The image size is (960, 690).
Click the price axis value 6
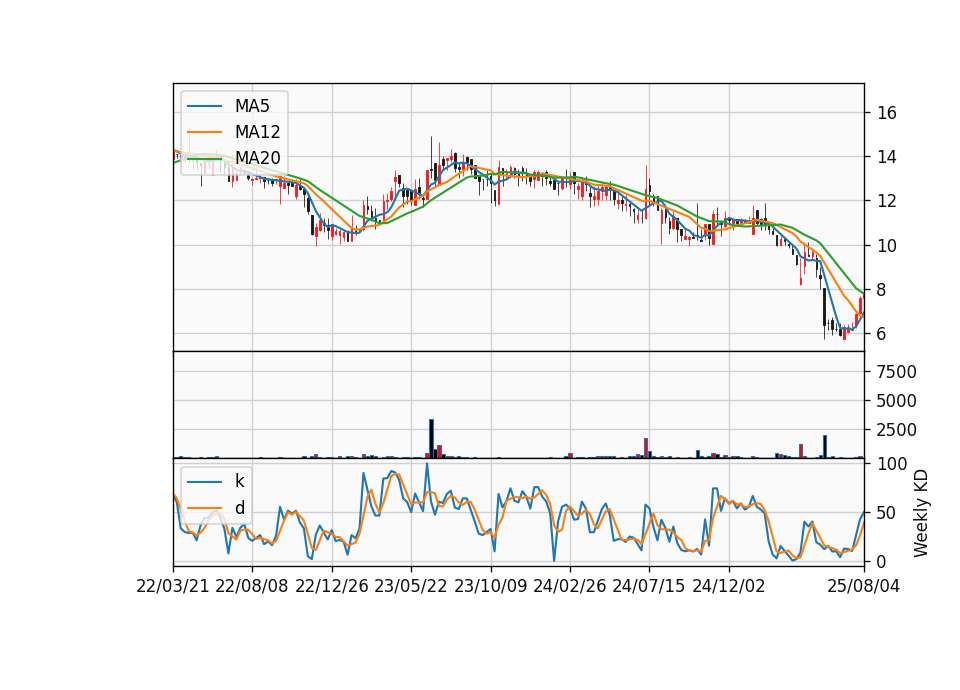tap(881, 334)
